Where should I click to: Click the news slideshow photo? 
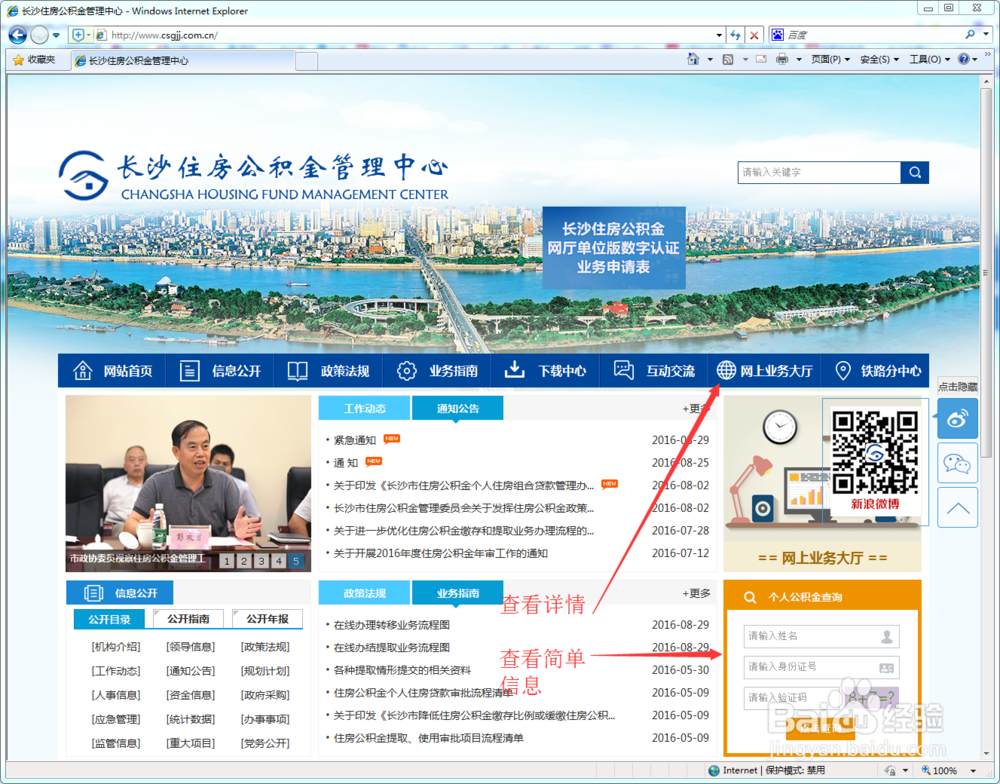click(188, 483)
